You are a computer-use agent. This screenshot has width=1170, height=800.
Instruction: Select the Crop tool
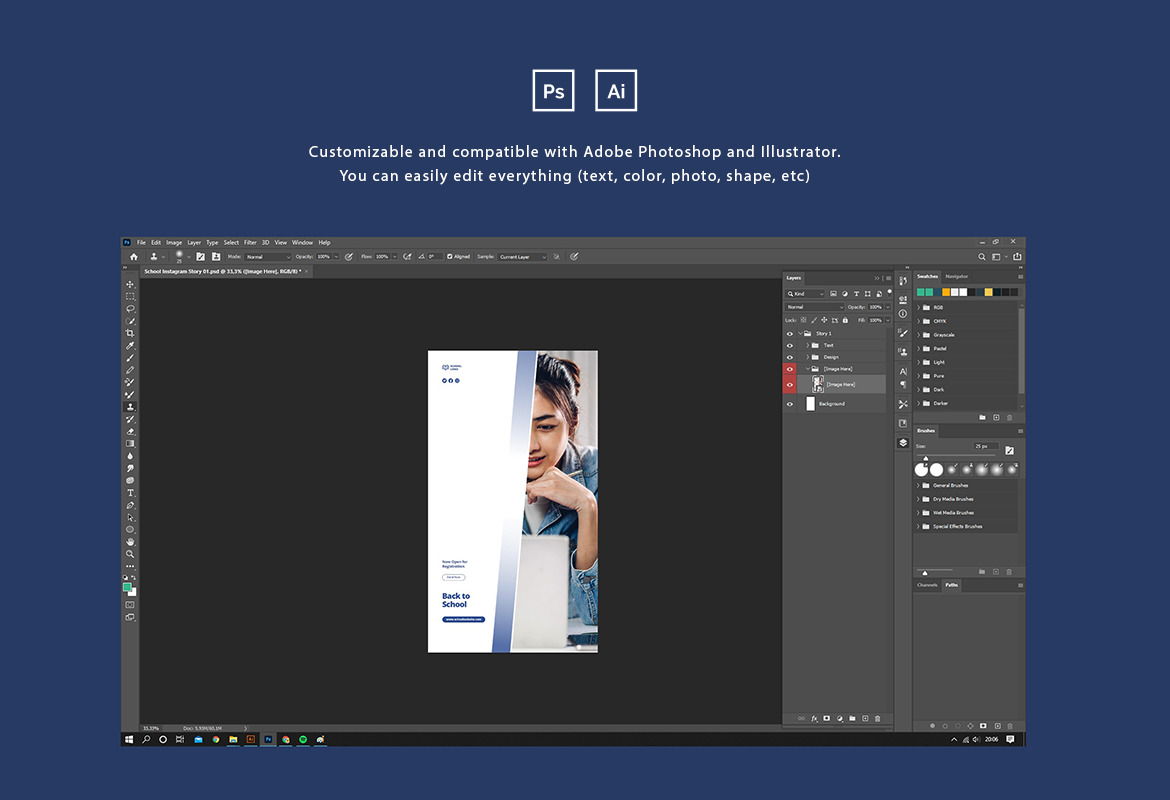click(130, 333)
